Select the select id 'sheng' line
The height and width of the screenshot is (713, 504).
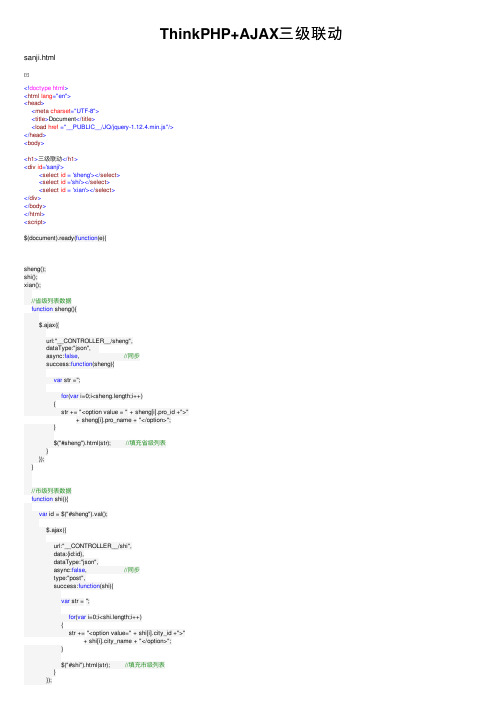pyautogui.click(x=80, y=175)
